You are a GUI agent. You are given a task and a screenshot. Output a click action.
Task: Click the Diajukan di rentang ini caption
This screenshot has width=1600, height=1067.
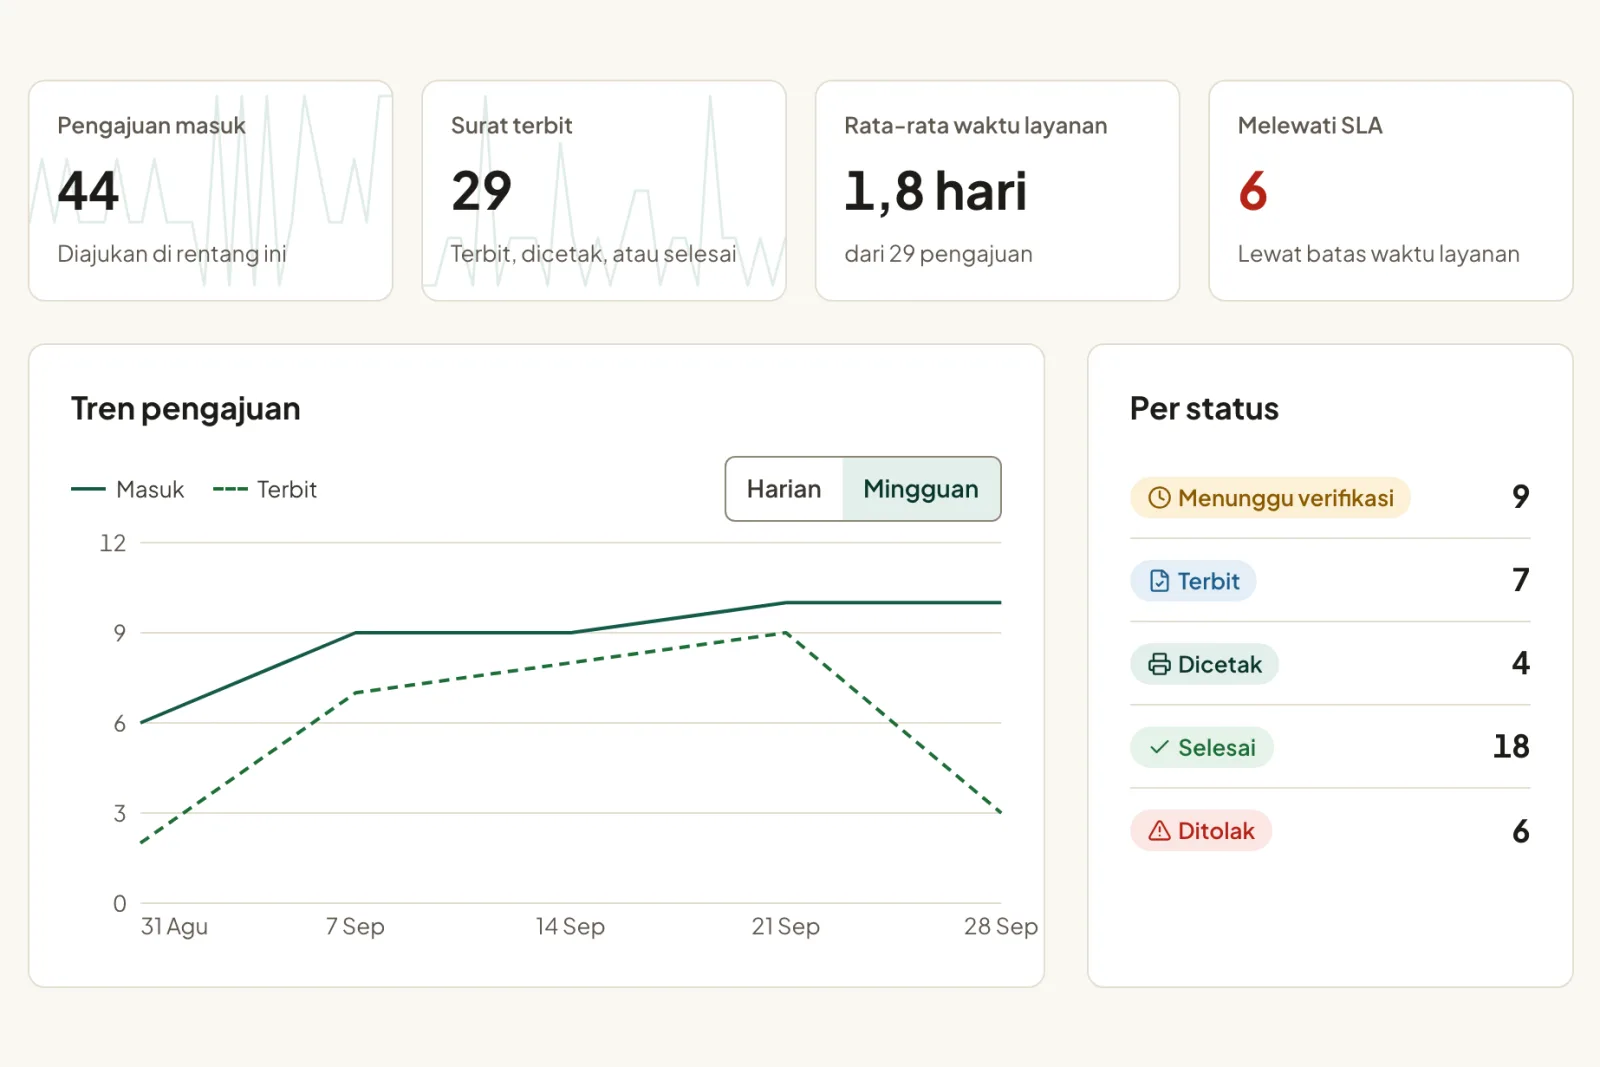point(172,254)
